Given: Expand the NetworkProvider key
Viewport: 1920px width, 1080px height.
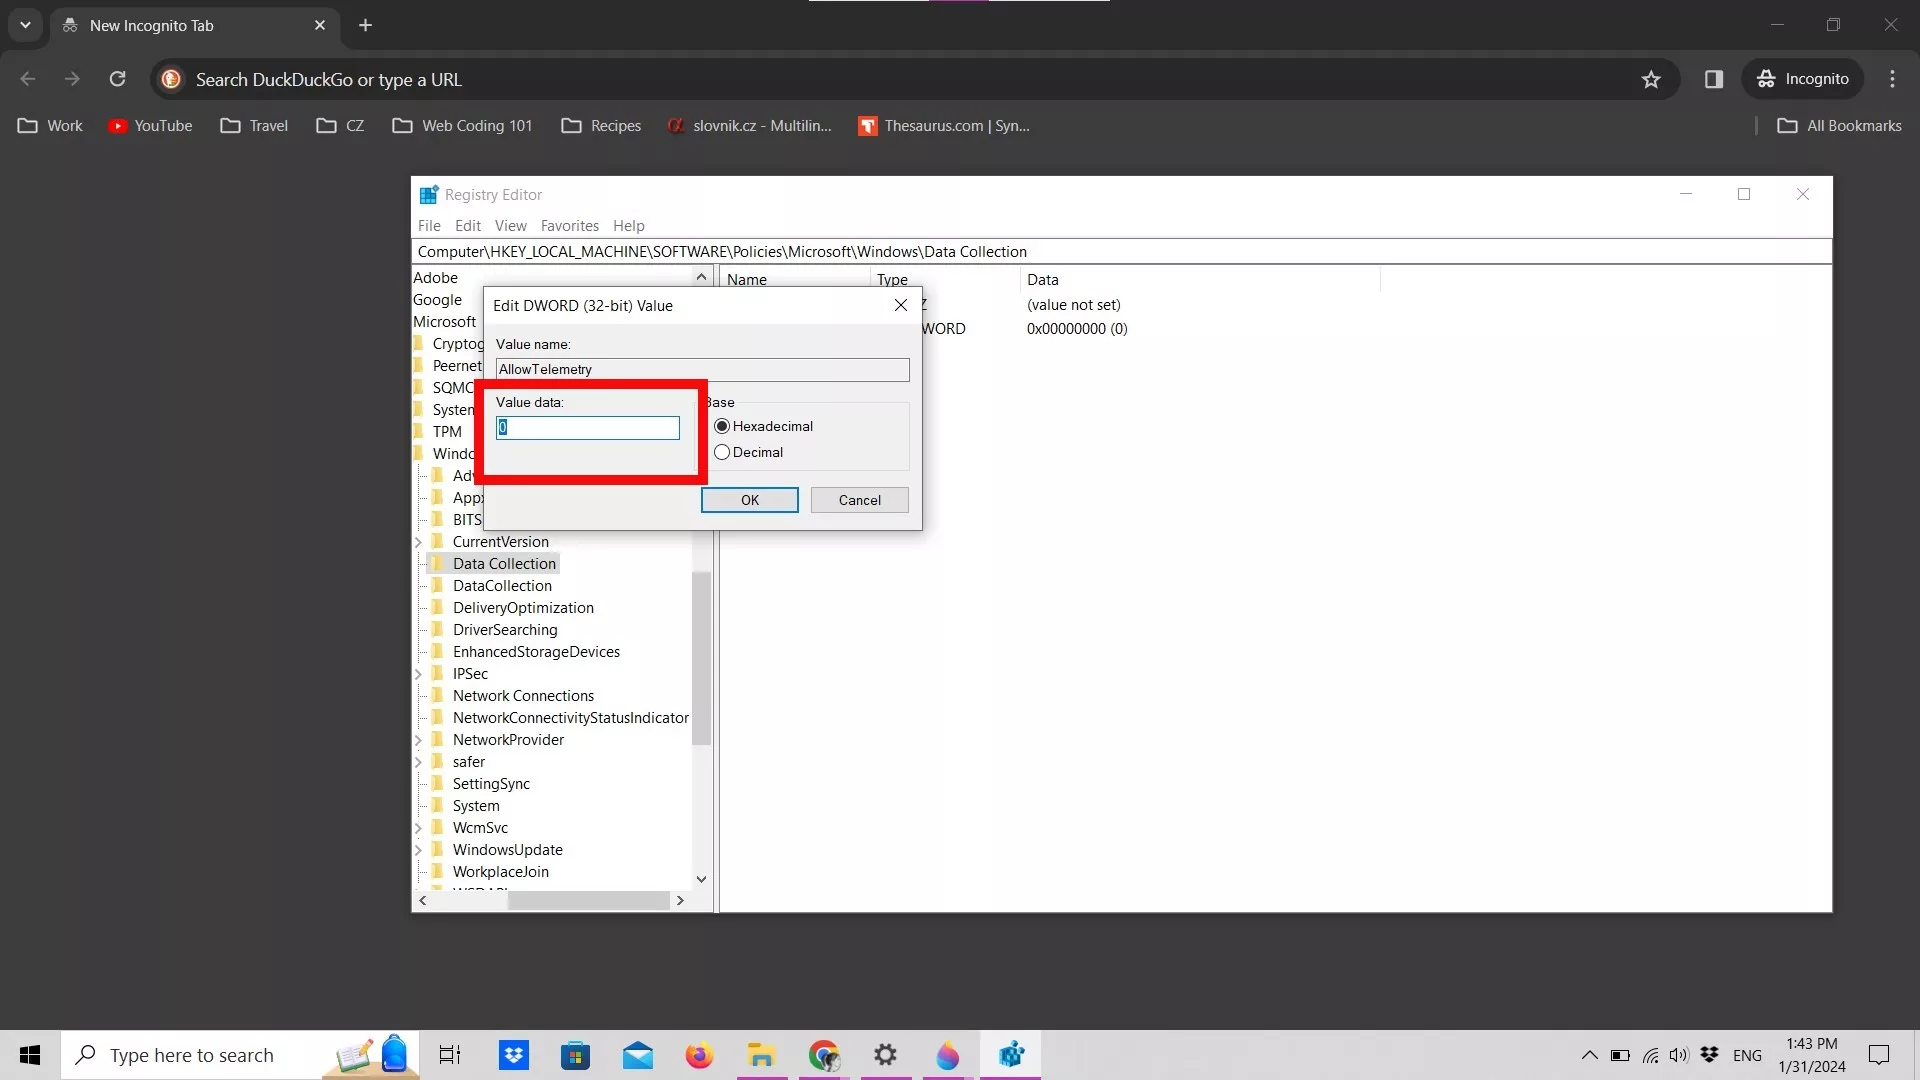Looking at the screenshot, I should pos(418,740).
